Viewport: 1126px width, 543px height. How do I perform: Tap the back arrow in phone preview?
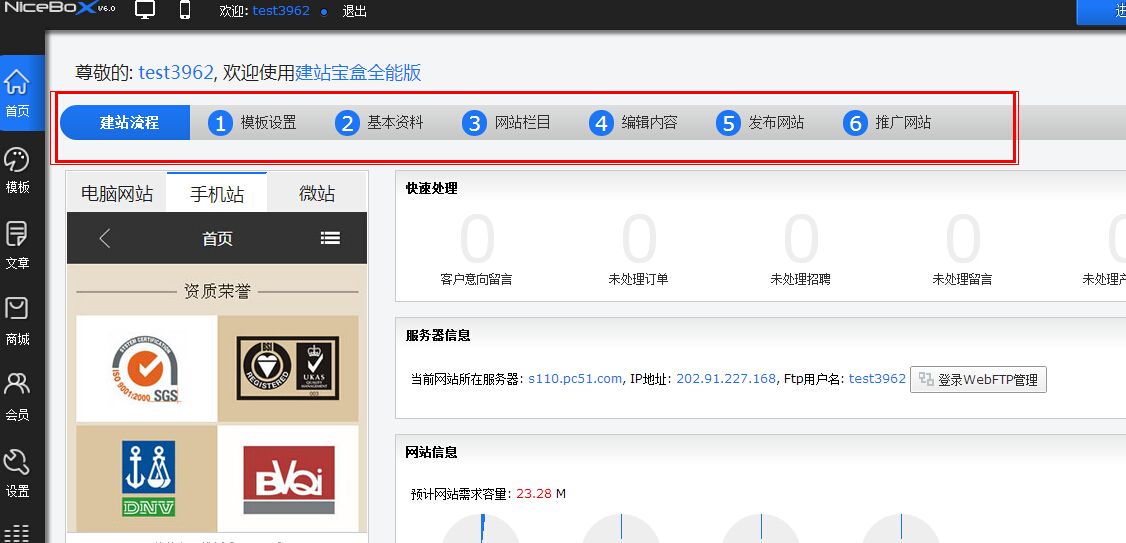tap(105, 238)
